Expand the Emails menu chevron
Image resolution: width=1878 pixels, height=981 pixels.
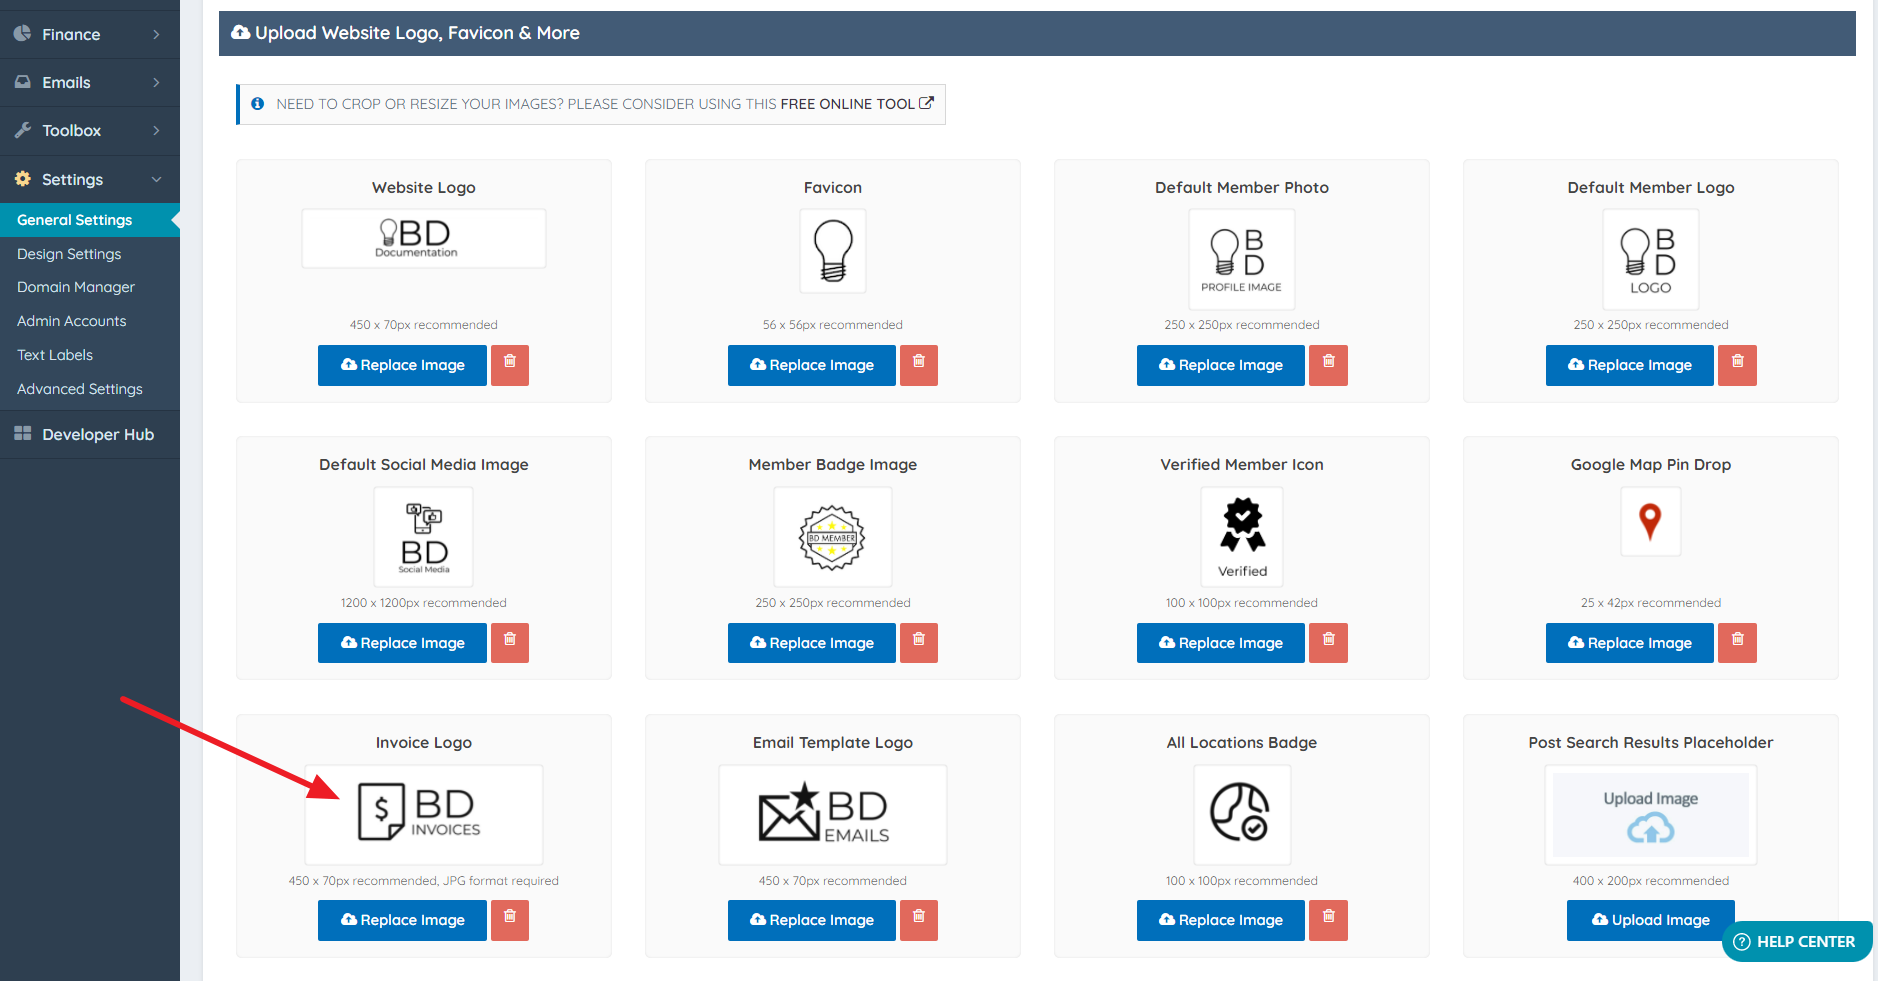(x=156, y=82)
